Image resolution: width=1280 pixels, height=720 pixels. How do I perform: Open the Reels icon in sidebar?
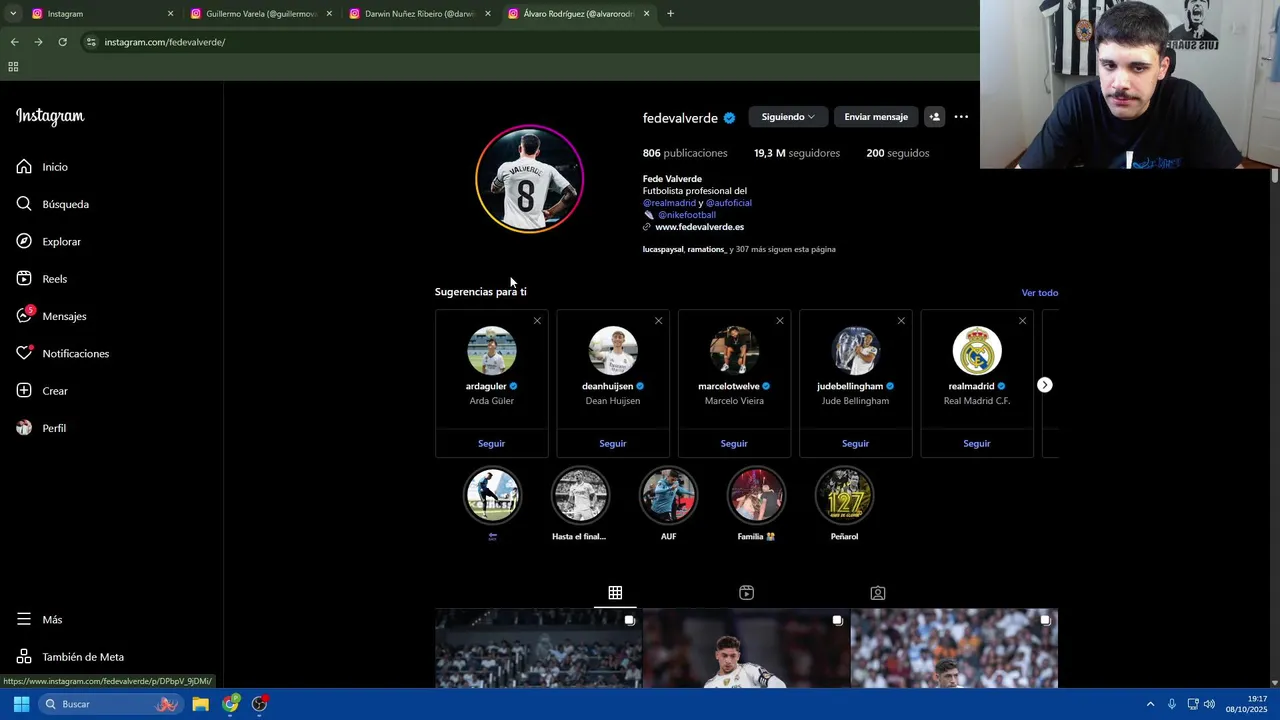(x=24, y=279)
